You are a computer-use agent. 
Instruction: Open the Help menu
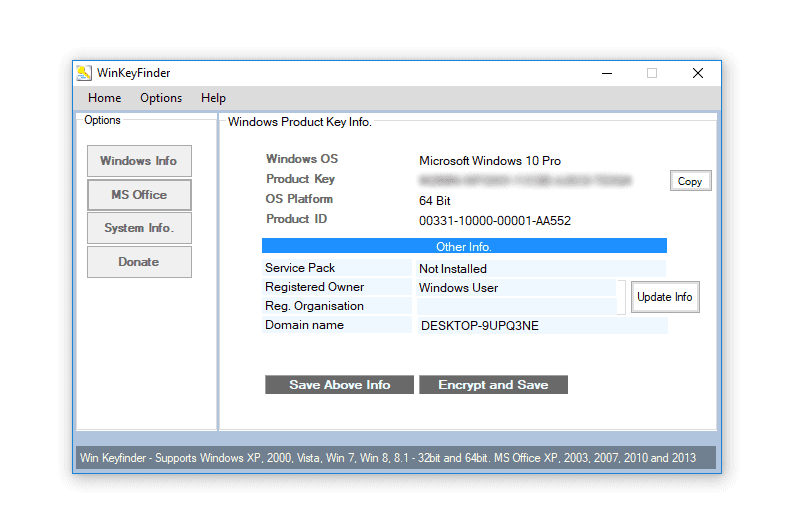[213, 98]
